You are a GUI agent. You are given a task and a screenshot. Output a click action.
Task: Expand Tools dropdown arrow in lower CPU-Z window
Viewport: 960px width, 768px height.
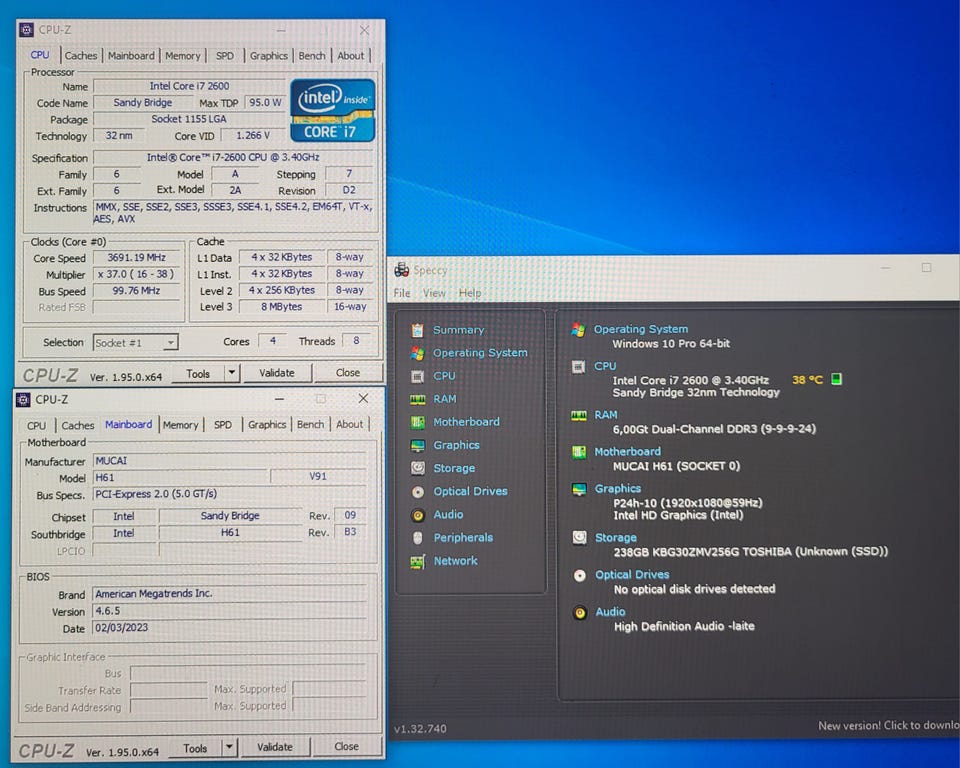(229, 747)
